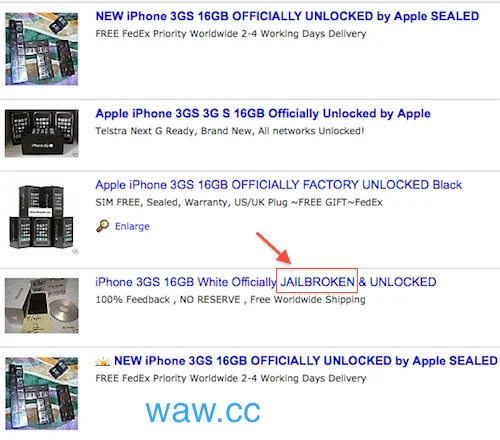Open iPhone 3GS White listing title
This screenshot has width=500, height=440.
point(266,282)
